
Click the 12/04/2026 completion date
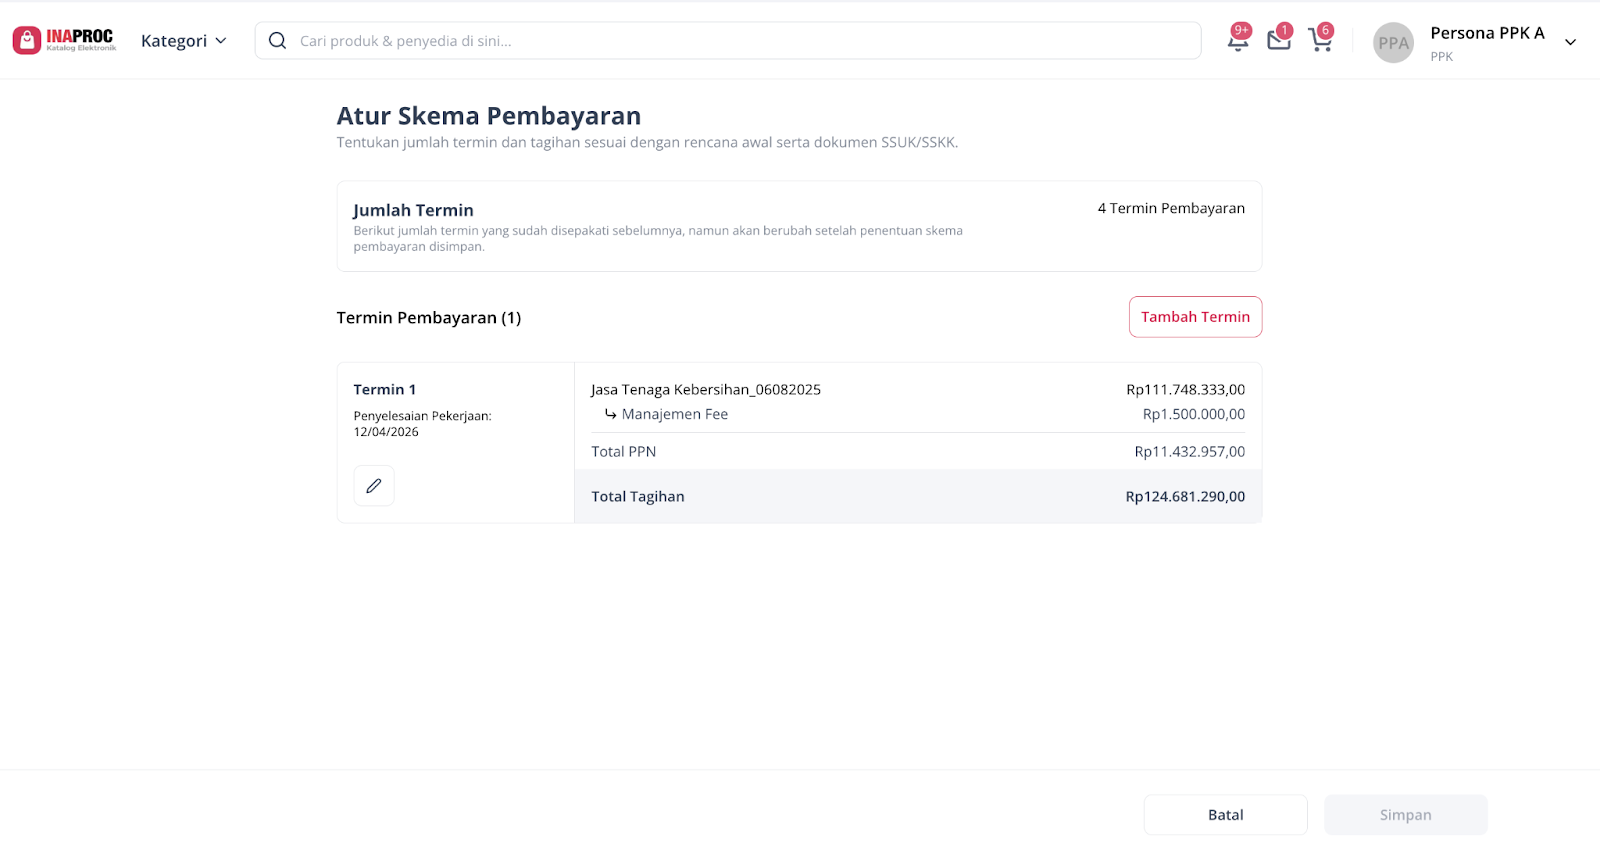coord(386,432)
